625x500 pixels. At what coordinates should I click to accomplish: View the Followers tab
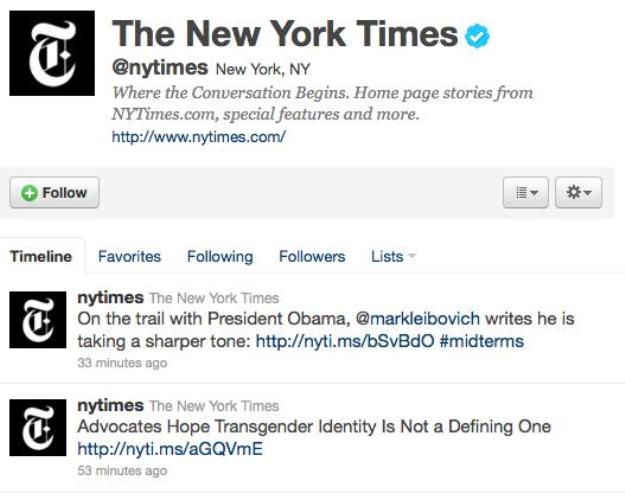tap(312, 256)
